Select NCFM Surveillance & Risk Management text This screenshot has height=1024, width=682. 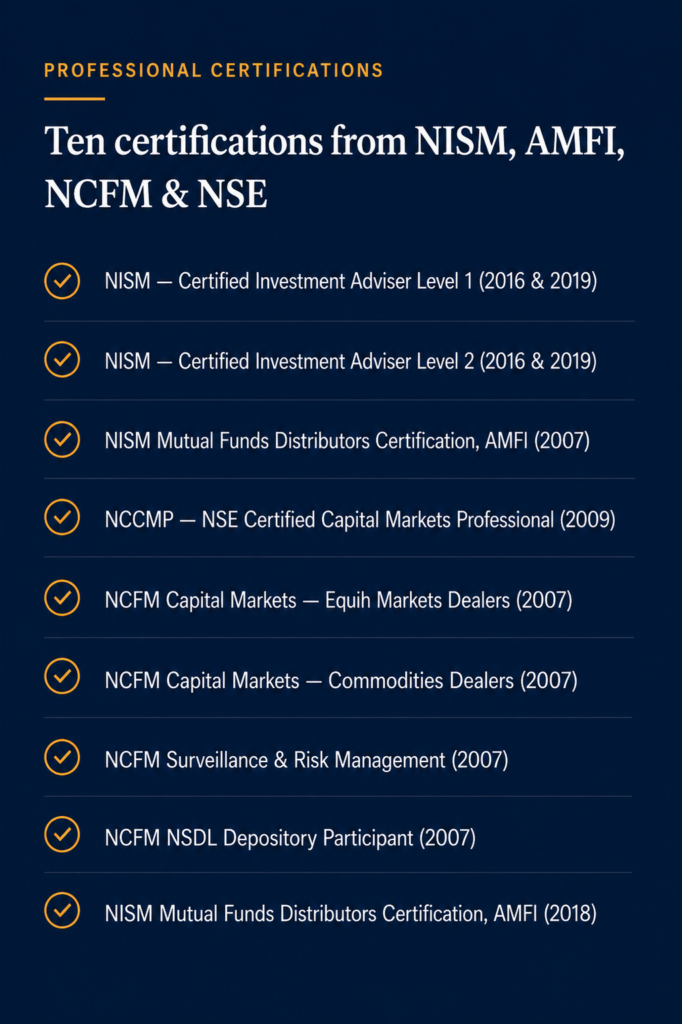coord(306,760)
